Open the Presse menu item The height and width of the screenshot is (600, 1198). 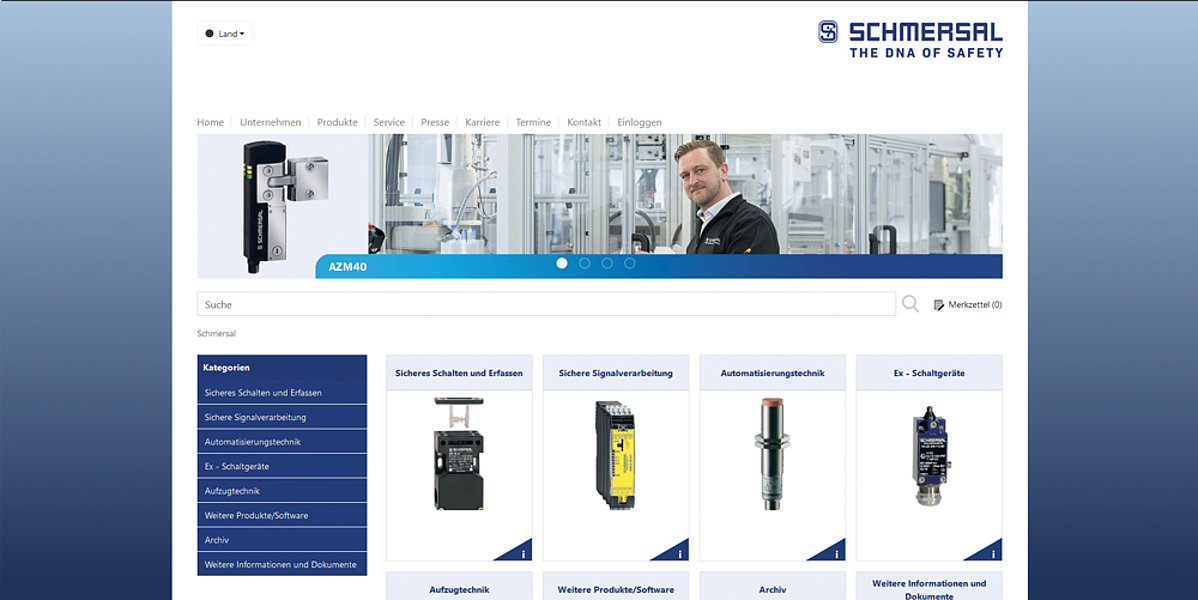pos(435,122)
